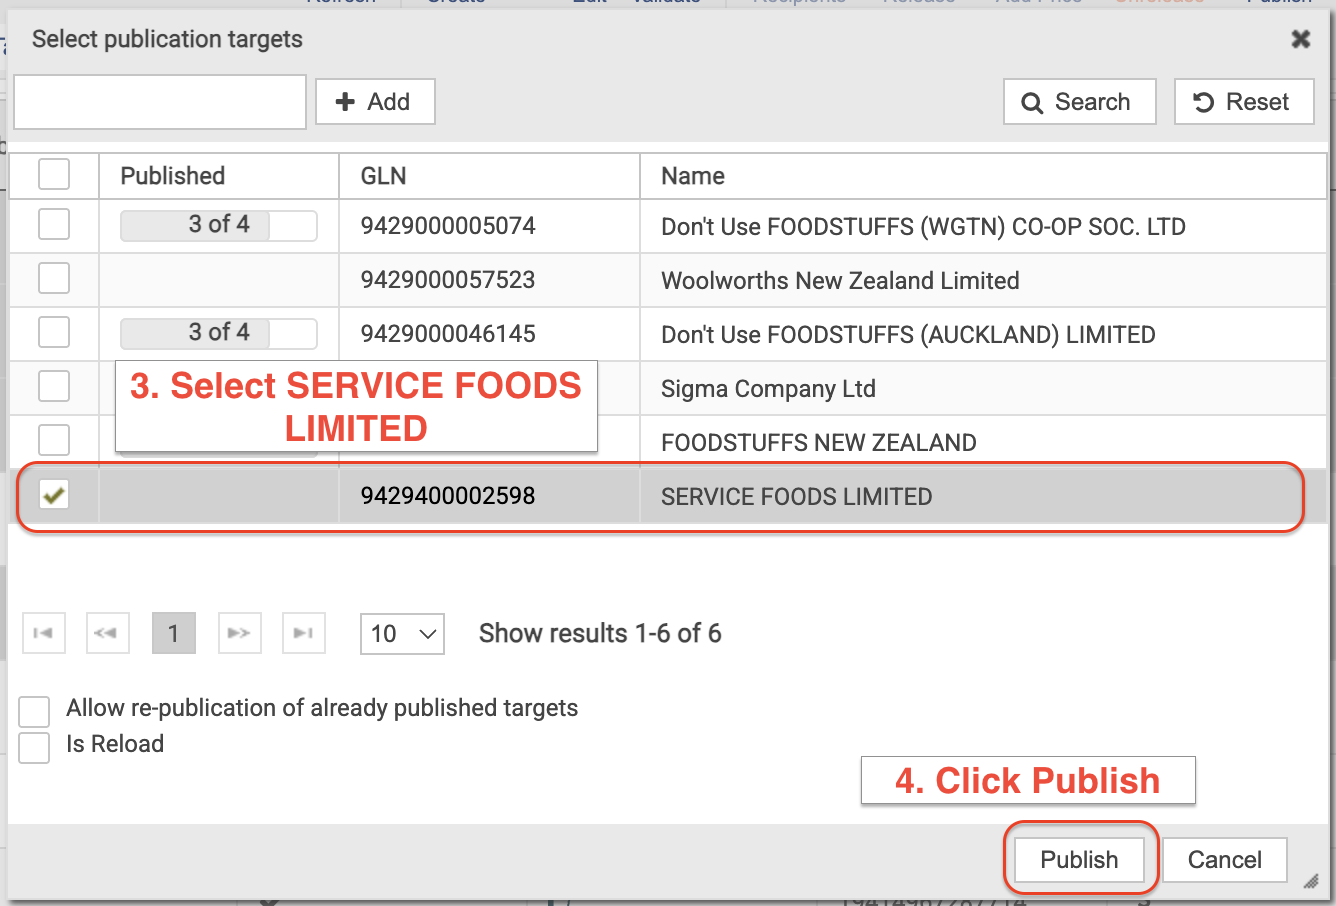Click the name Woolworths New Zealand Limited
1336x906 pixels.
point(840,281)
